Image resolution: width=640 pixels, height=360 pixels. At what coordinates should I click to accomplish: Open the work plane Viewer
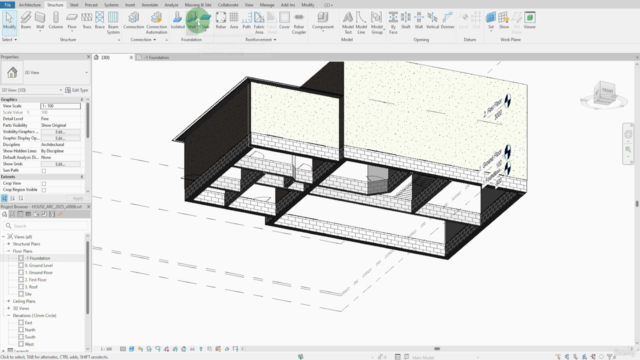pos(530,20)
